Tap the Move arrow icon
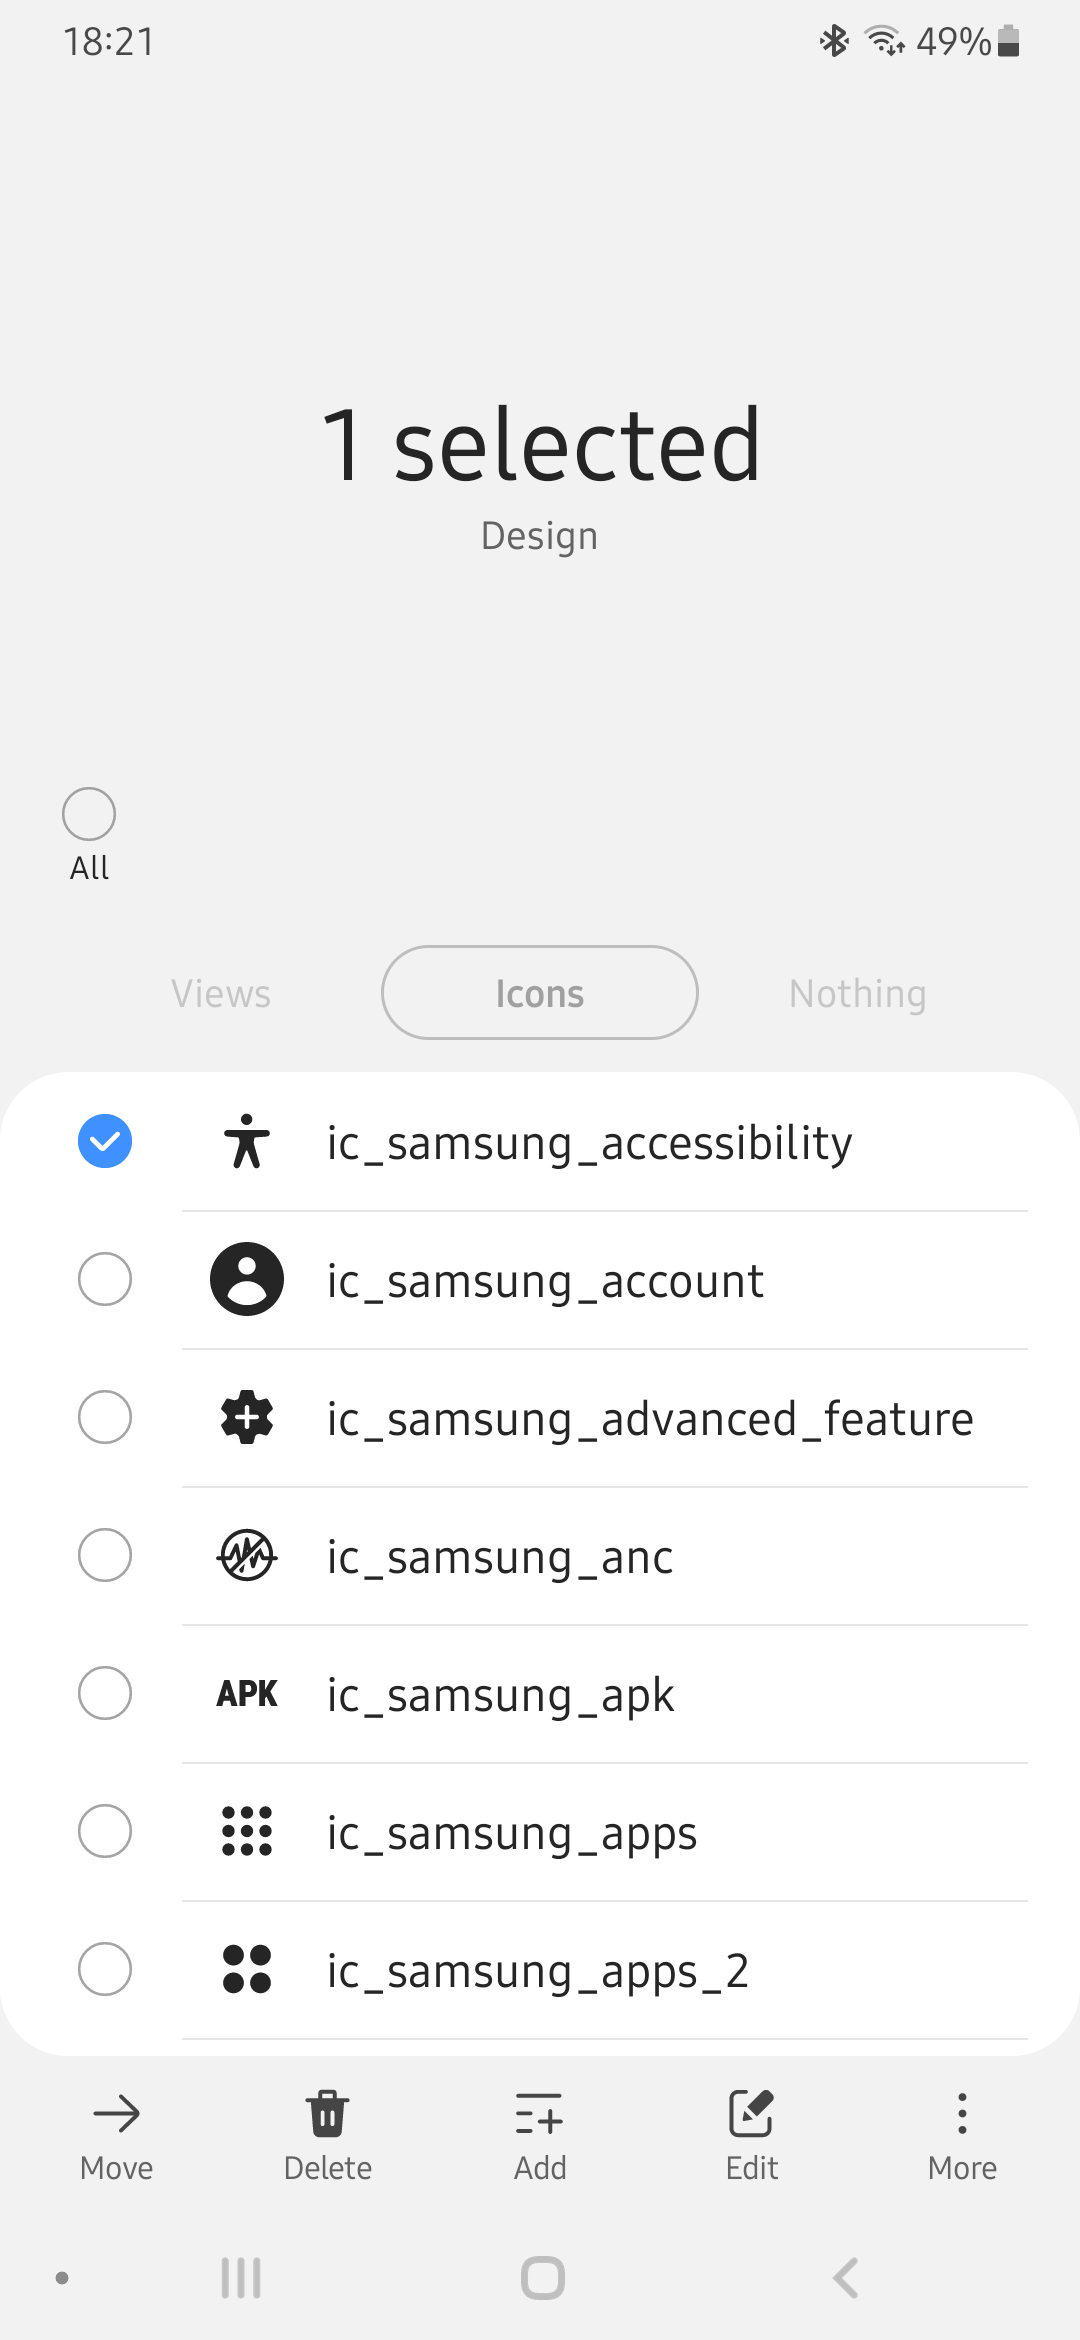The image size is (1080, 2340). click(116, 2114)
